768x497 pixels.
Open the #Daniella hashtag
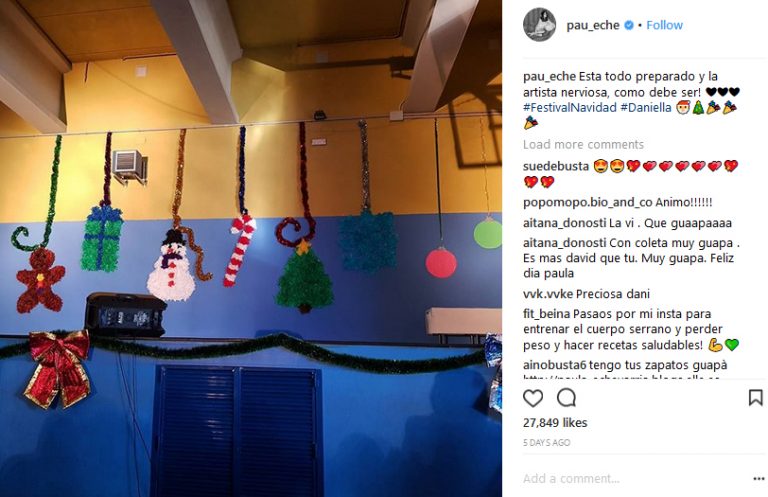pyautogui.click(x=646, y=108)
